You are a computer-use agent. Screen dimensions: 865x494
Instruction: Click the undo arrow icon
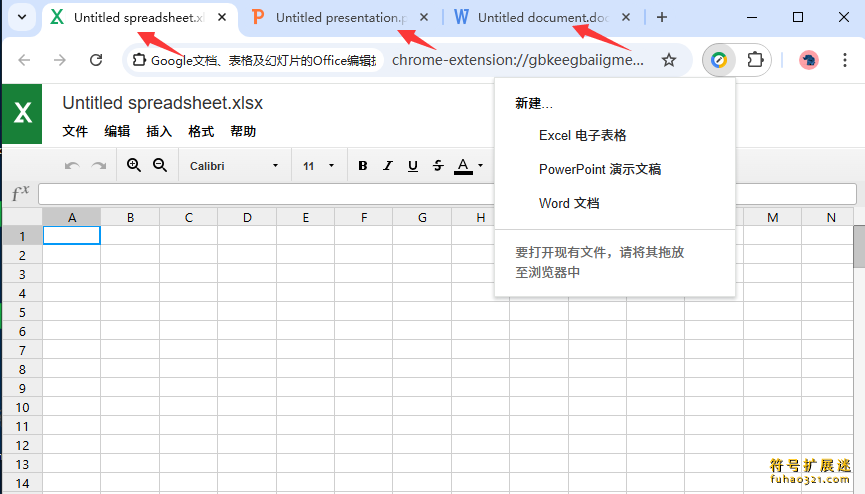point(72,166)
